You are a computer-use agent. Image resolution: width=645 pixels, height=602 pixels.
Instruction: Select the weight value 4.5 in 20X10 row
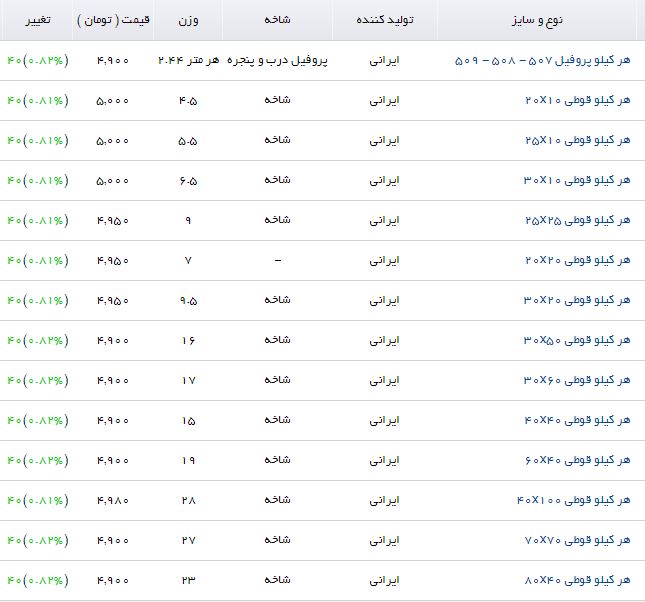(x=188, y=101)
